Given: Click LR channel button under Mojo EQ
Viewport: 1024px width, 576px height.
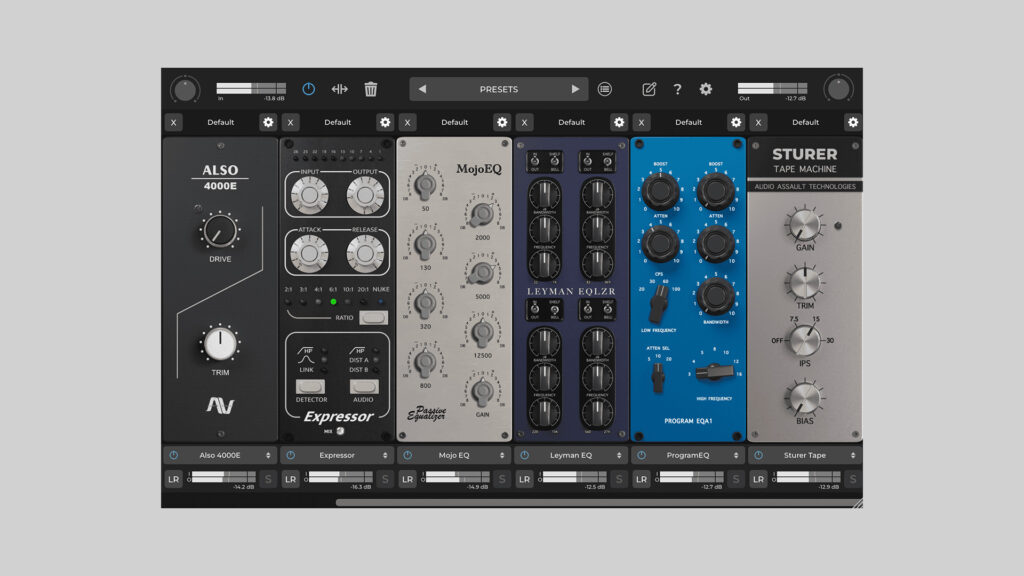Looking at the screenshot, I should (408, 479).
